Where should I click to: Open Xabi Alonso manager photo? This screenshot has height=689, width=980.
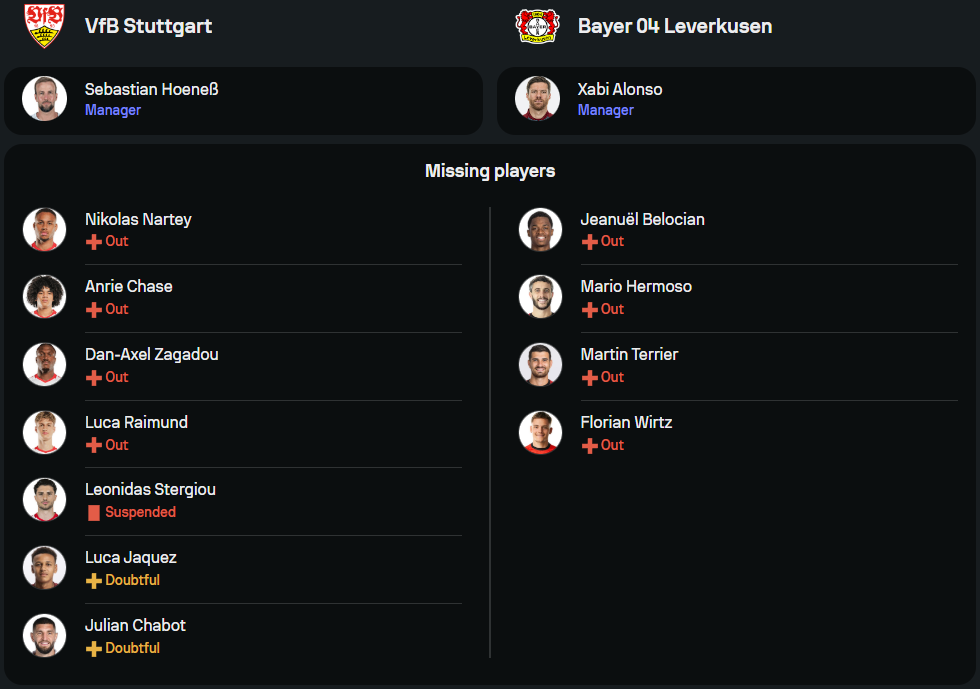point(537,99)
